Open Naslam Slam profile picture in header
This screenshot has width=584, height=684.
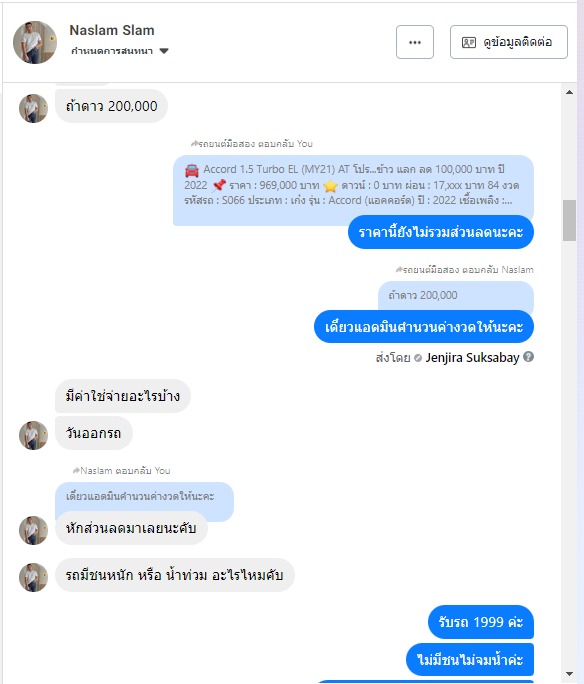35,42
